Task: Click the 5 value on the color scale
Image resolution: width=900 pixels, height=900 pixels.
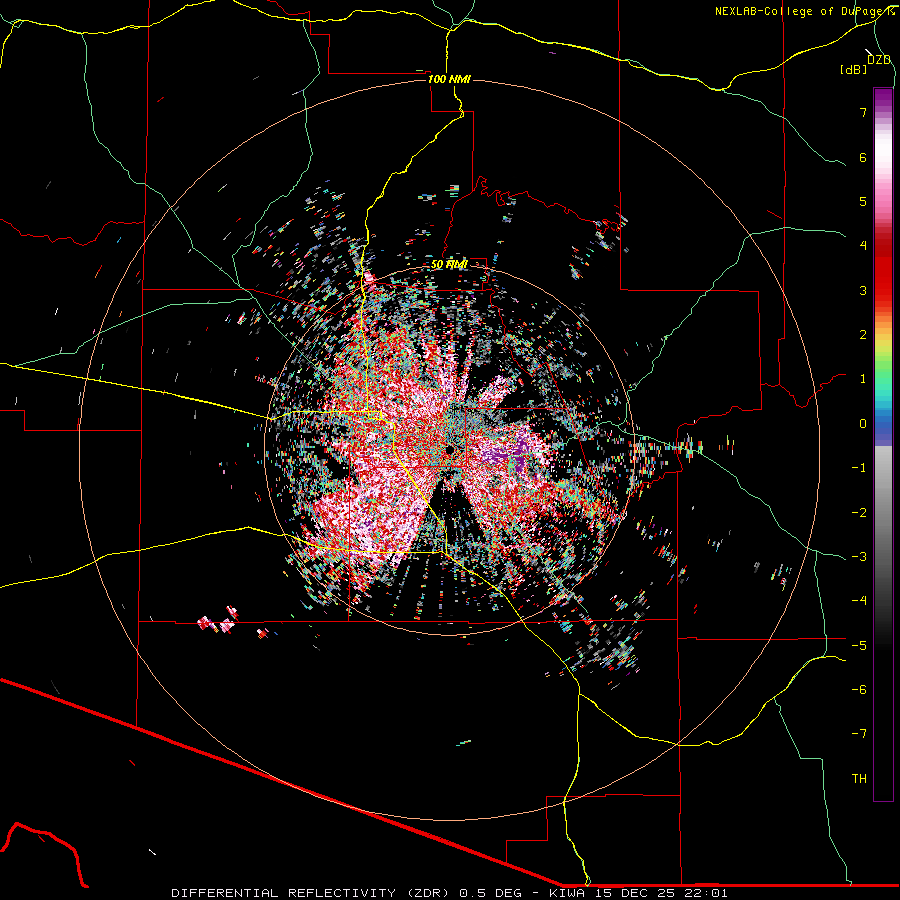Action: click(863, 201)
